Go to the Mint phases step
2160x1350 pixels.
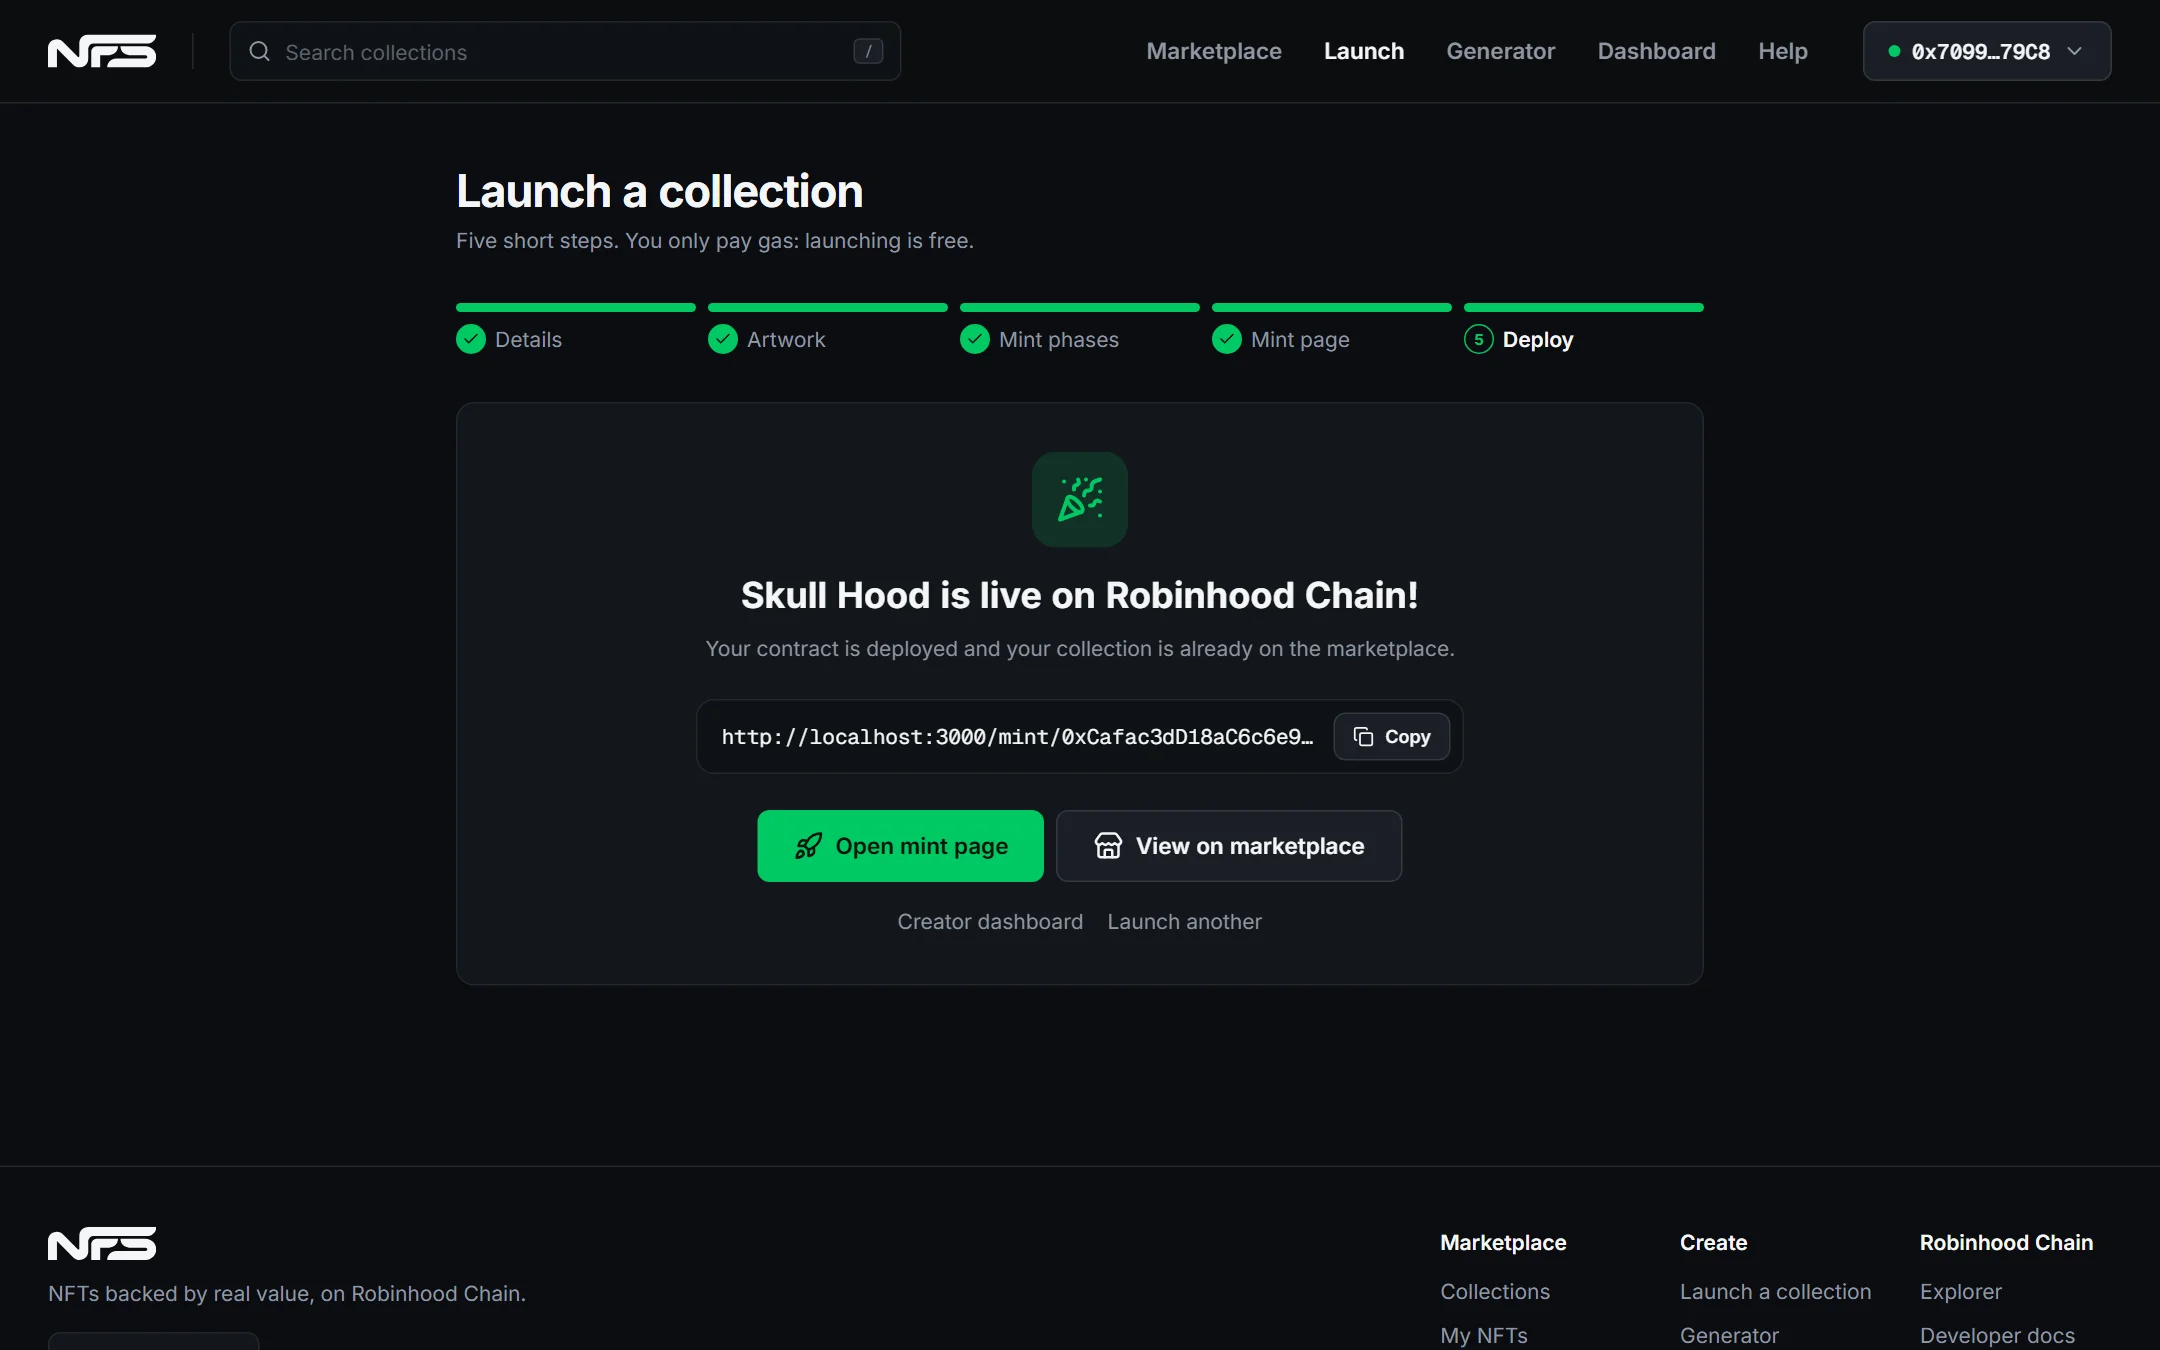(1058, 339)
